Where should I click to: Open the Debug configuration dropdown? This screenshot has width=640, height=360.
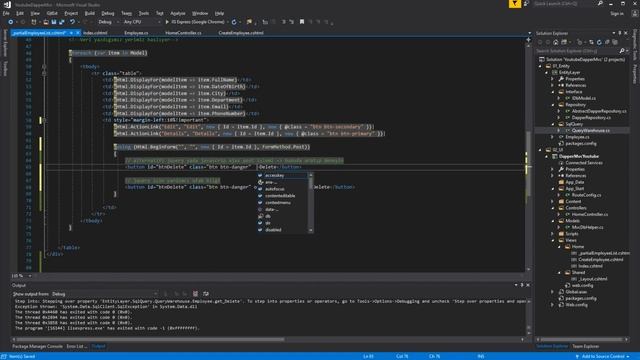coord(108,22)
